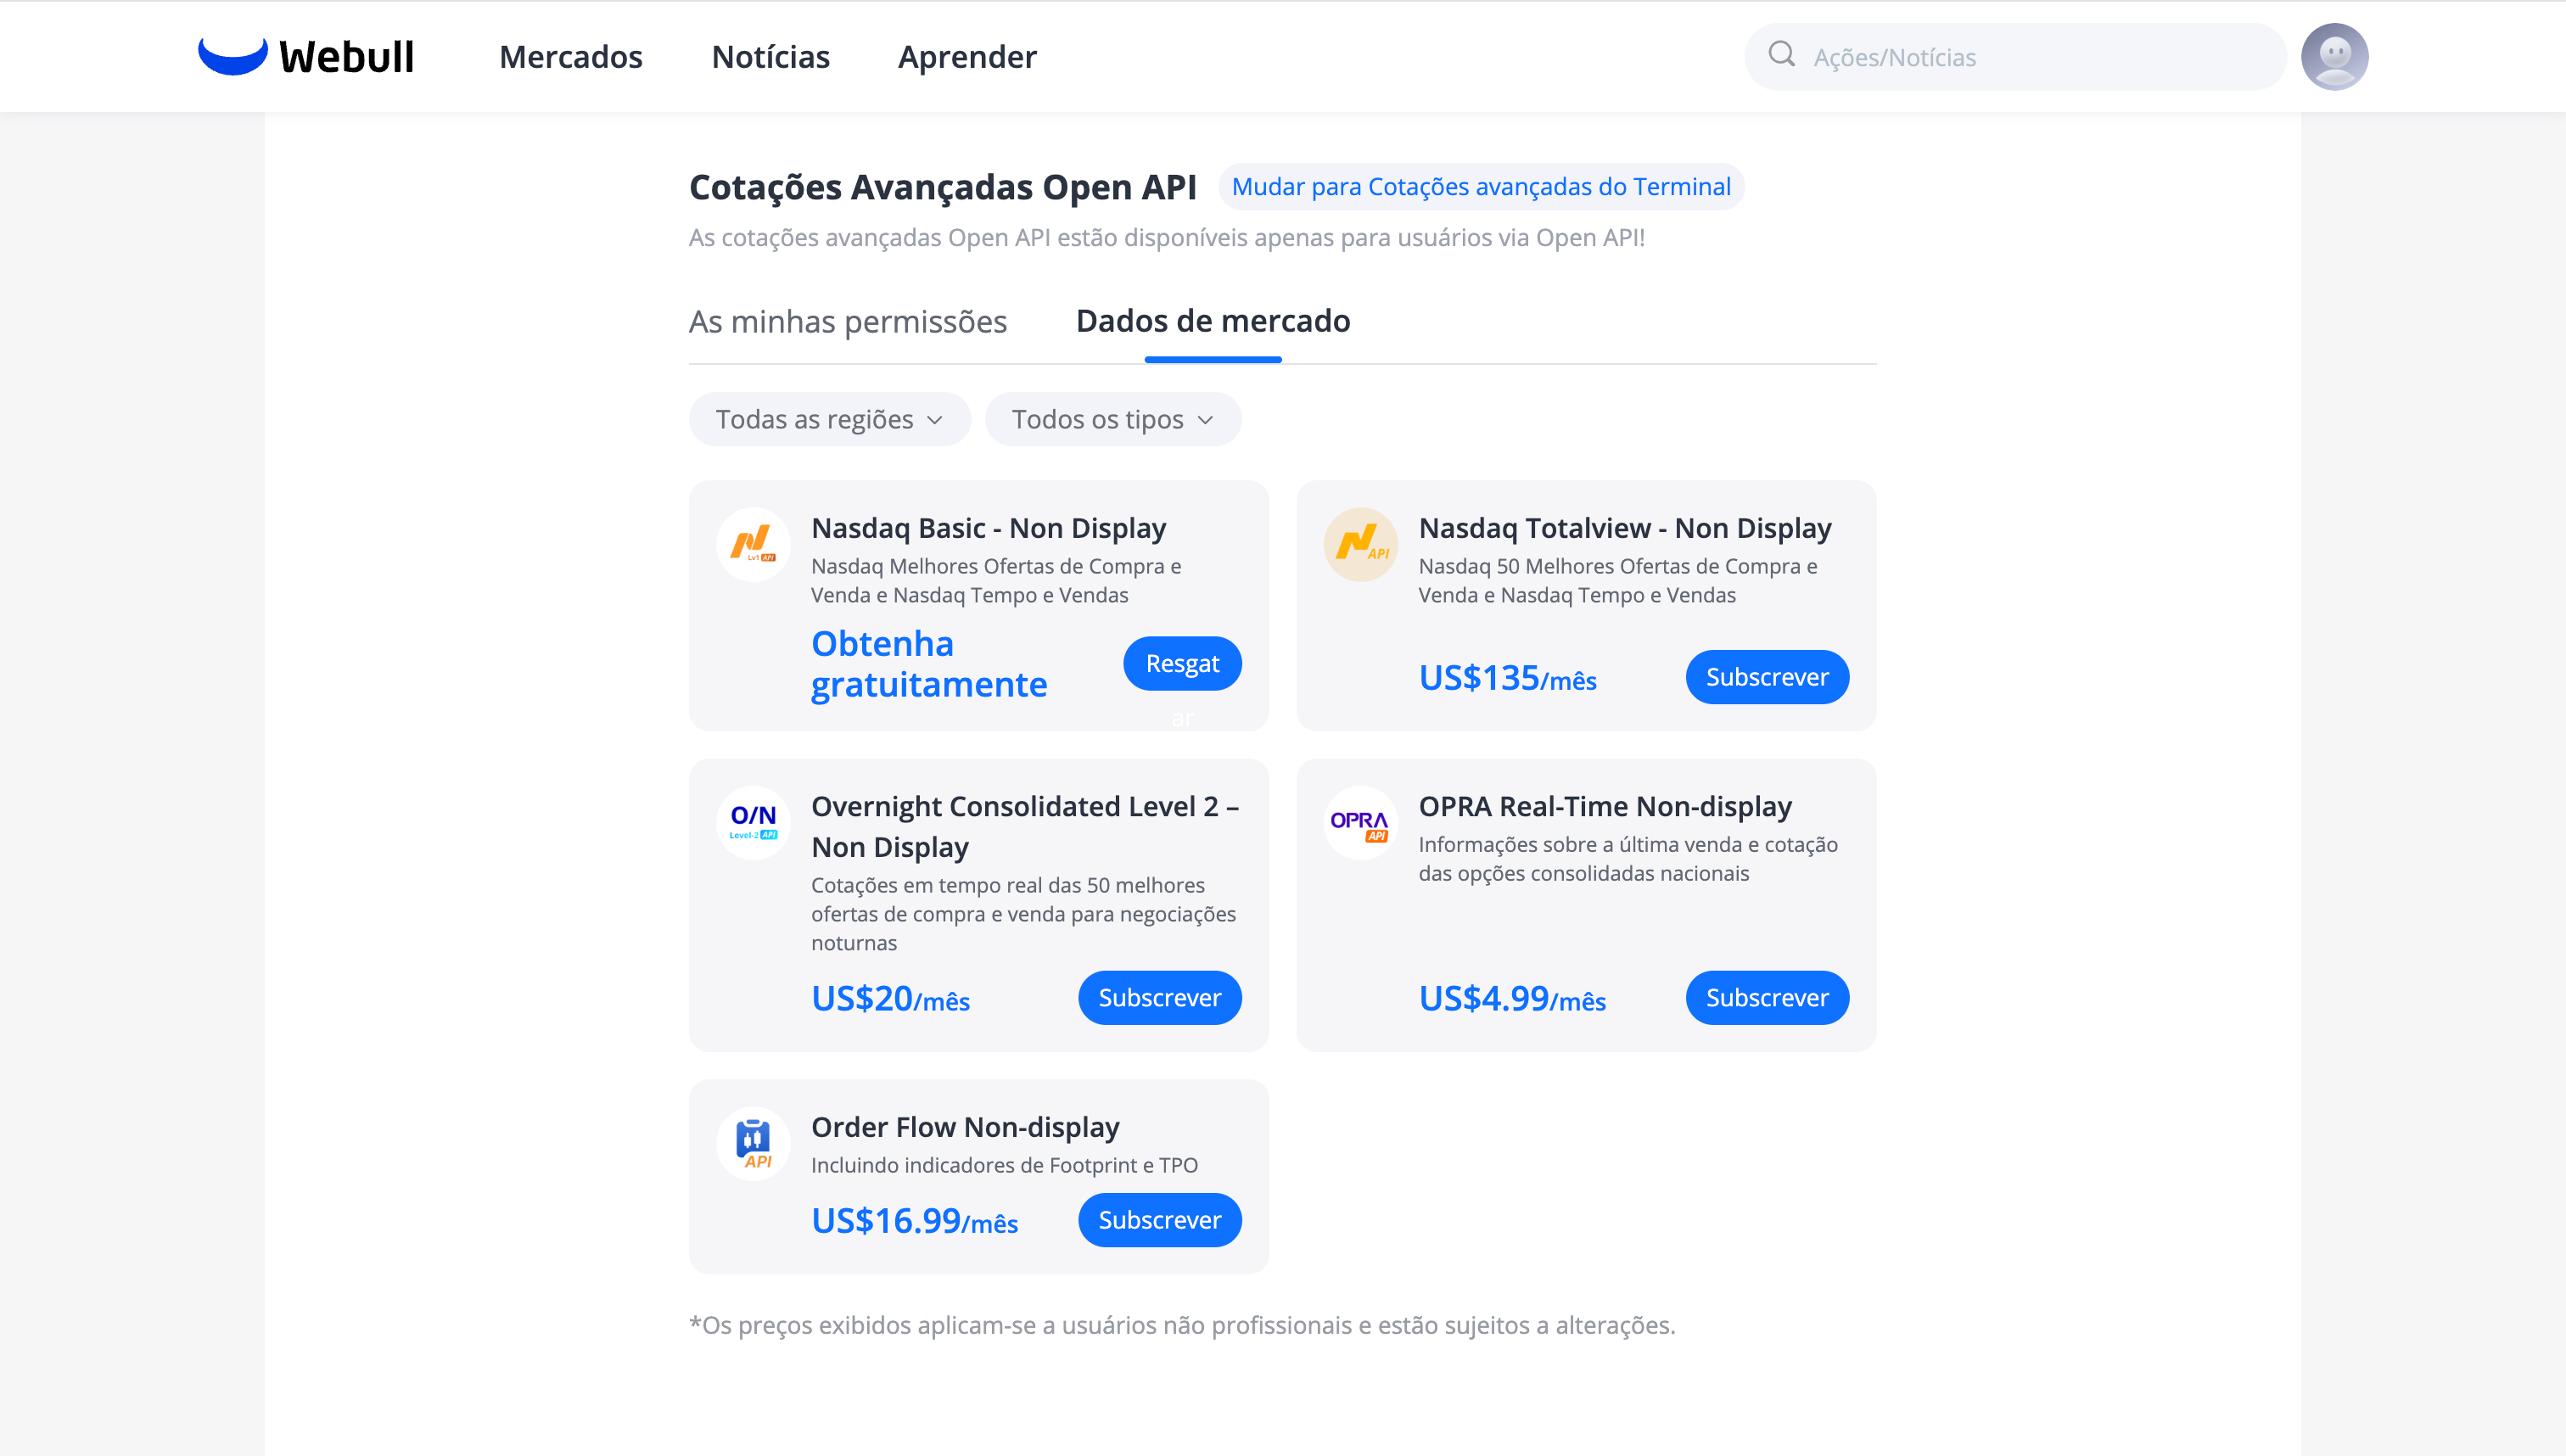Click the US$20/mês price

coord(890,999)
